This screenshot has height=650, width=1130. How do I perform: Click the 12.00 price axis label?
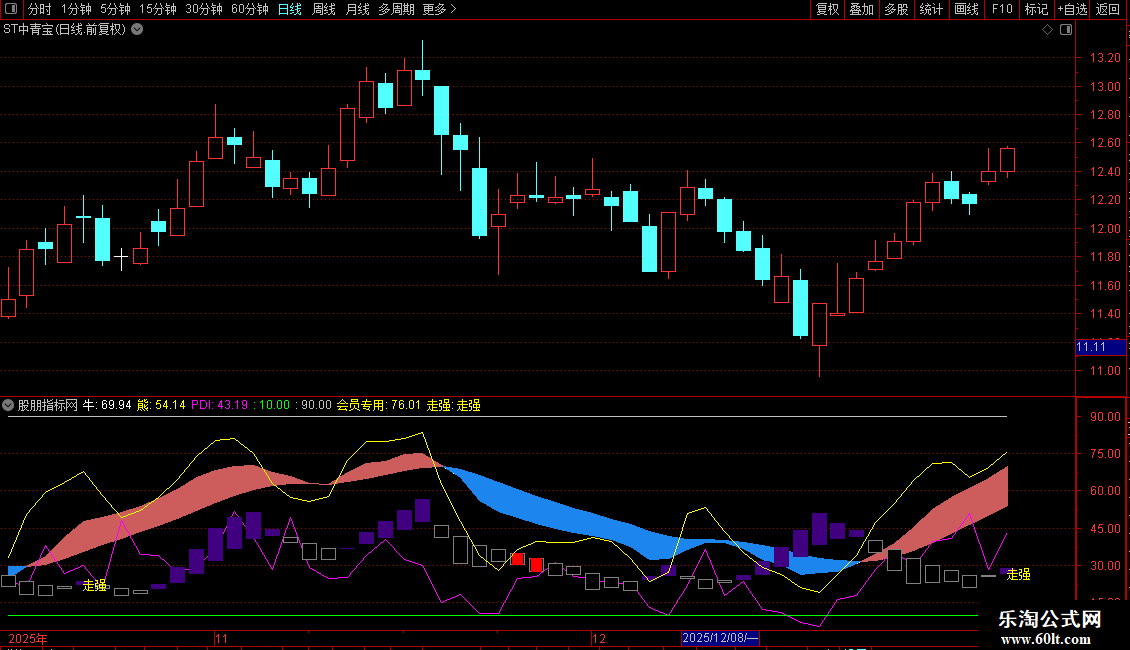[x=1105, y=228]
